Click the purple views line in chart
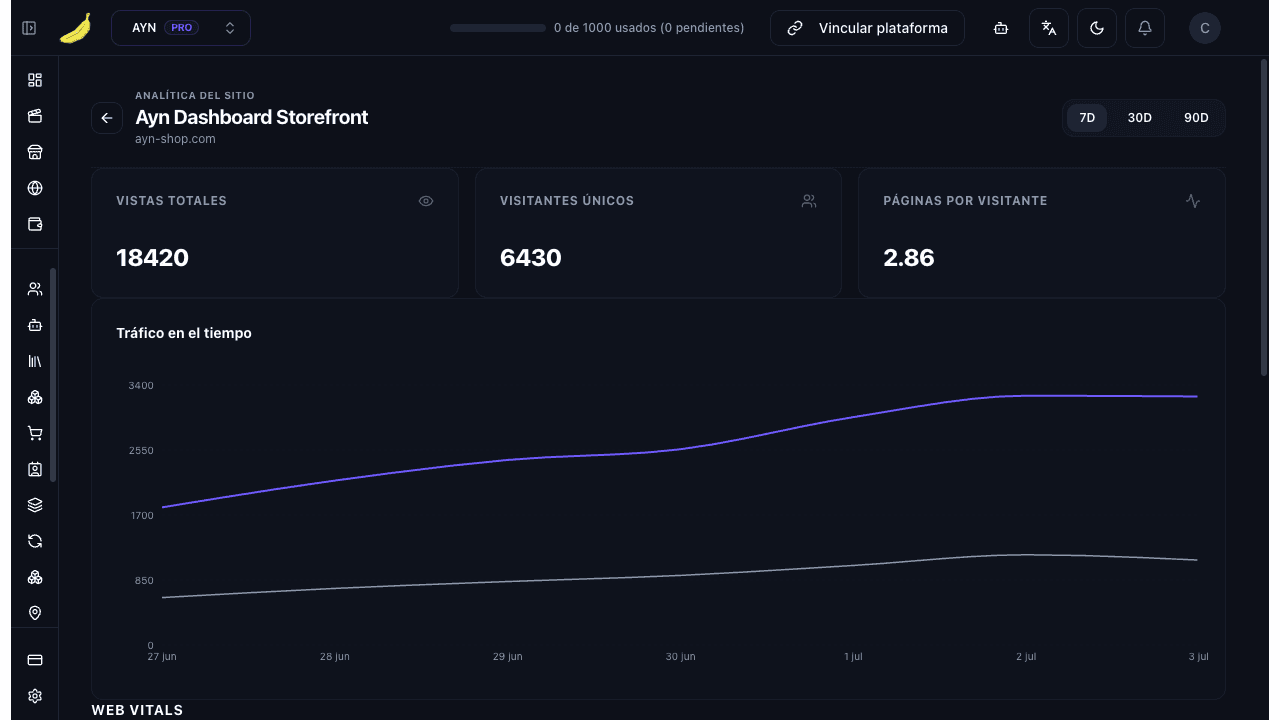Image resolution: width=1280 pixels, height=720 pixels. point(680,448)
